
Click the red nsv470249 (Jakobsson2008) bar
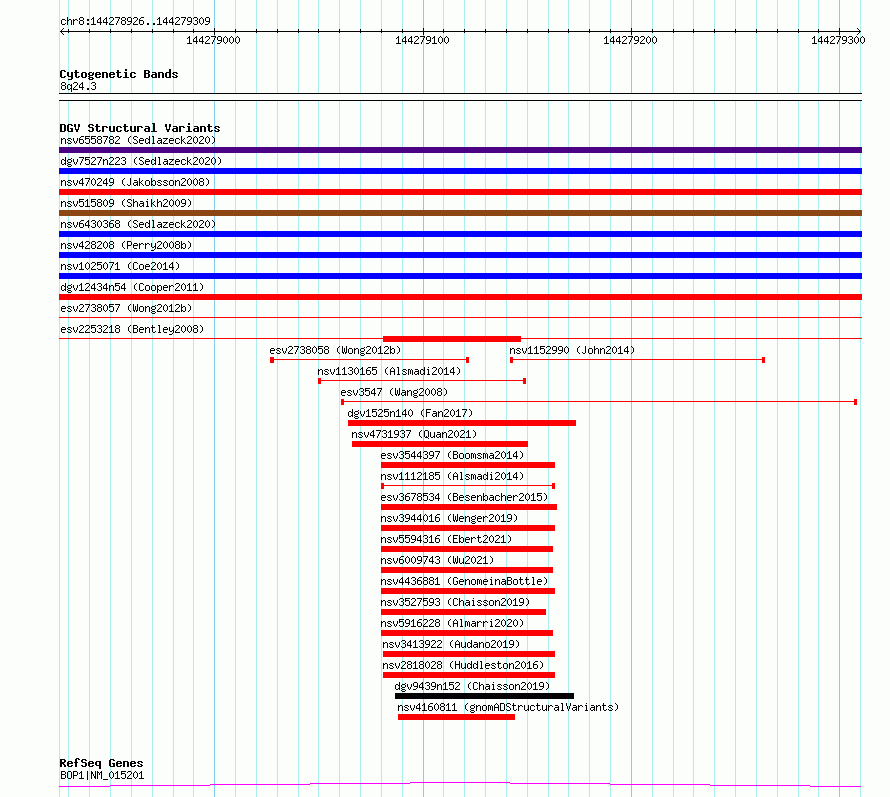[460, 192]
